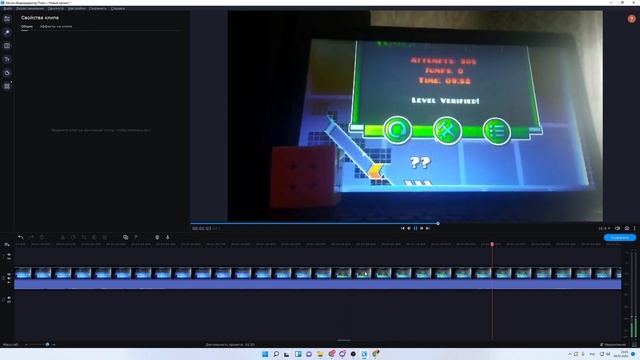640x360 pixels.
Task: Take a snapshot with the camera icon
Action: pos(627,229)
